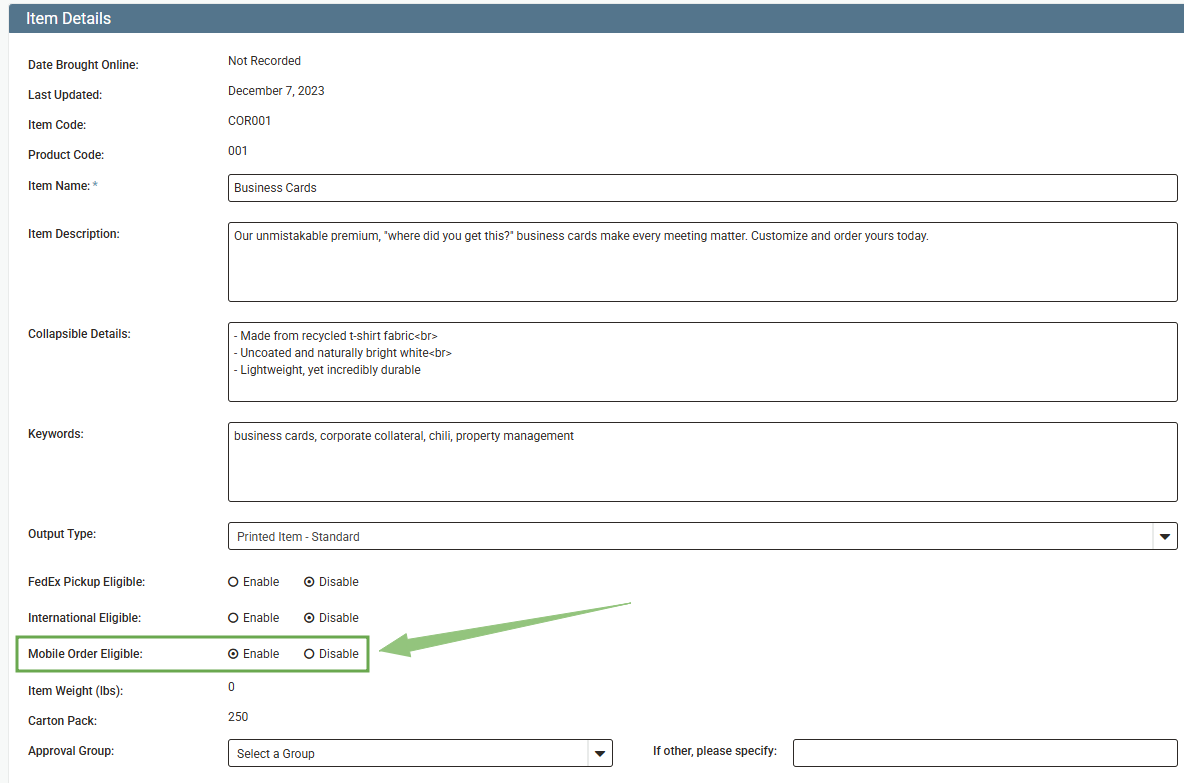
Task: Click the 'If other, please specify' field
Action: coord(985,753)
